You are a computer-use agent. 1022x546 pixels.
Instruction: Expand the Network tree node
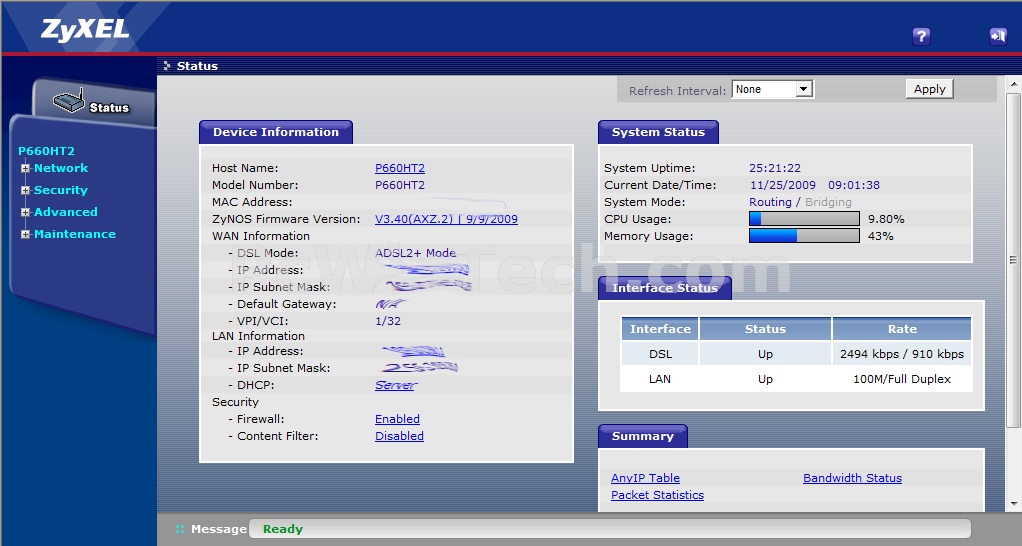coord(25,168)
